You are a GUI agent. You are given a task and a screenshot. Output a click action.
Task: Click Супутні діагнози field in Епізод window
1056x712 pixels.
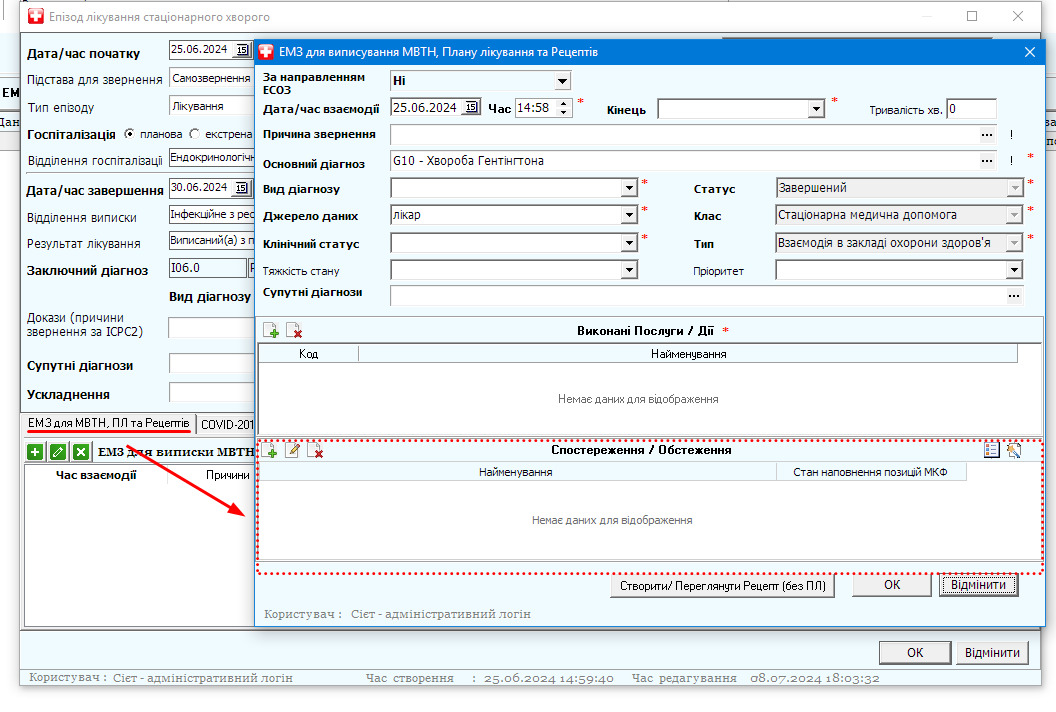pyautogui.click(x=211, y=363)
